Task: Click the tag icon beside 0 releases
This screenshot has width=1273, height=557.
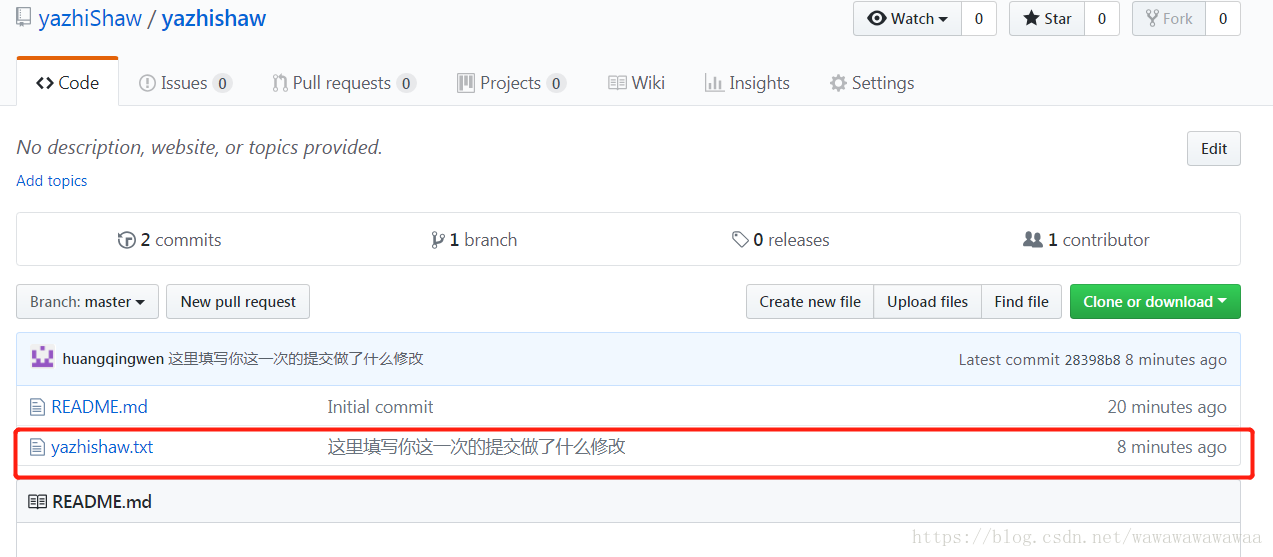Action: coord(740,240)
